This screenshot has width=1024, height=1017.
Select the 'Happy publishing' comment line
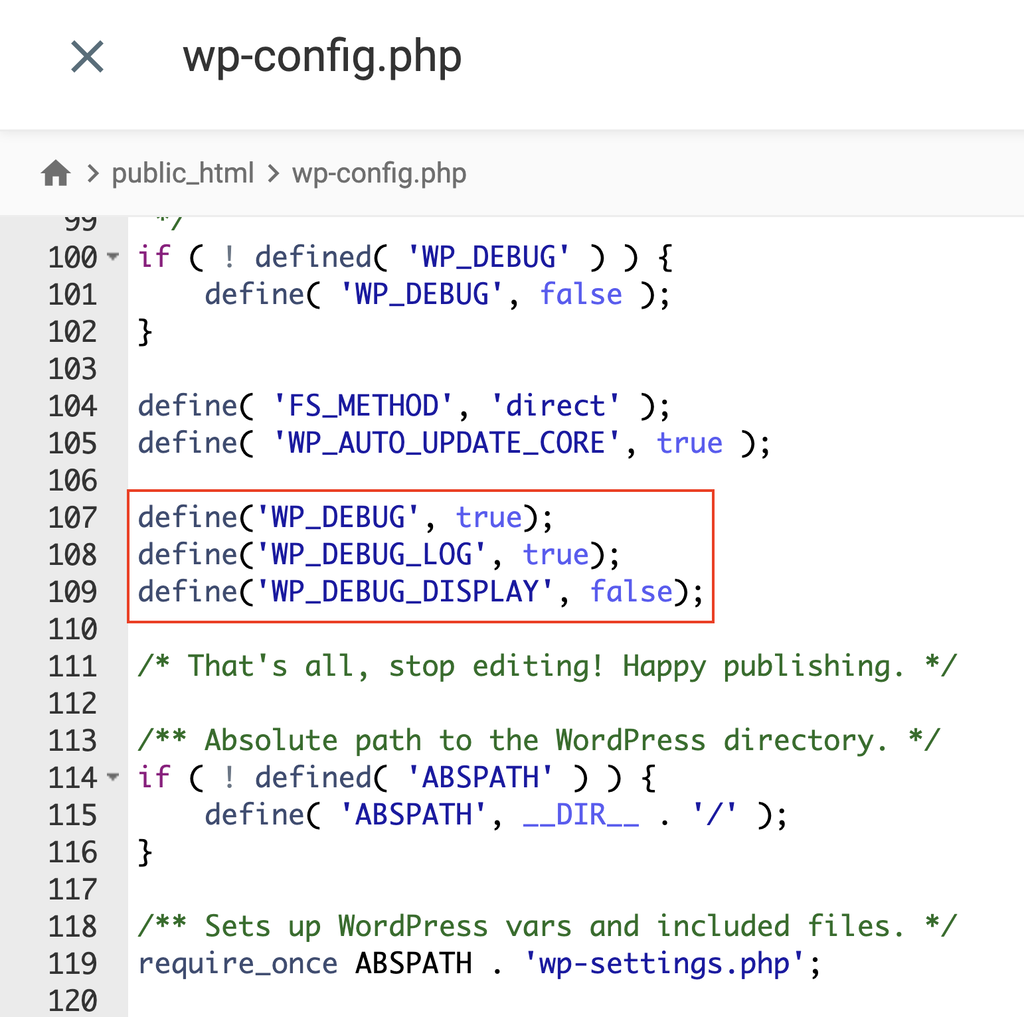(x=548, y=665)
